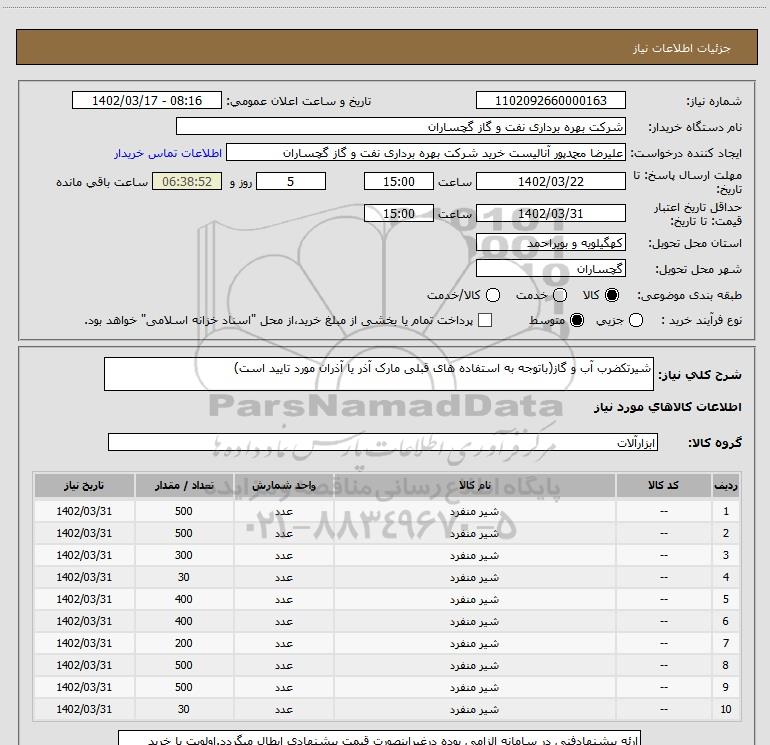Image resolution: width=770 pixels, height=745 pixels.
Task: Click the response deadline date 1402/03/22
Action: [550, 181]
